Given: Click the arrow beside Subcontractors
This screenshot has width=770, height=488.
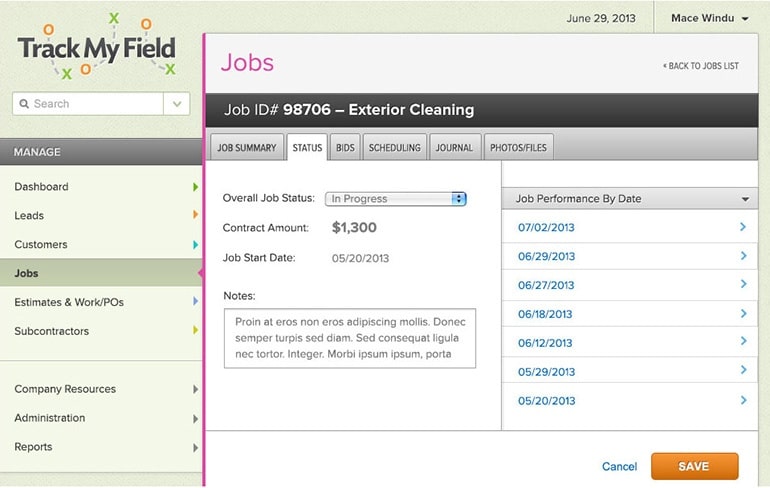Looking at the screenshot, I should click(195, 331).
